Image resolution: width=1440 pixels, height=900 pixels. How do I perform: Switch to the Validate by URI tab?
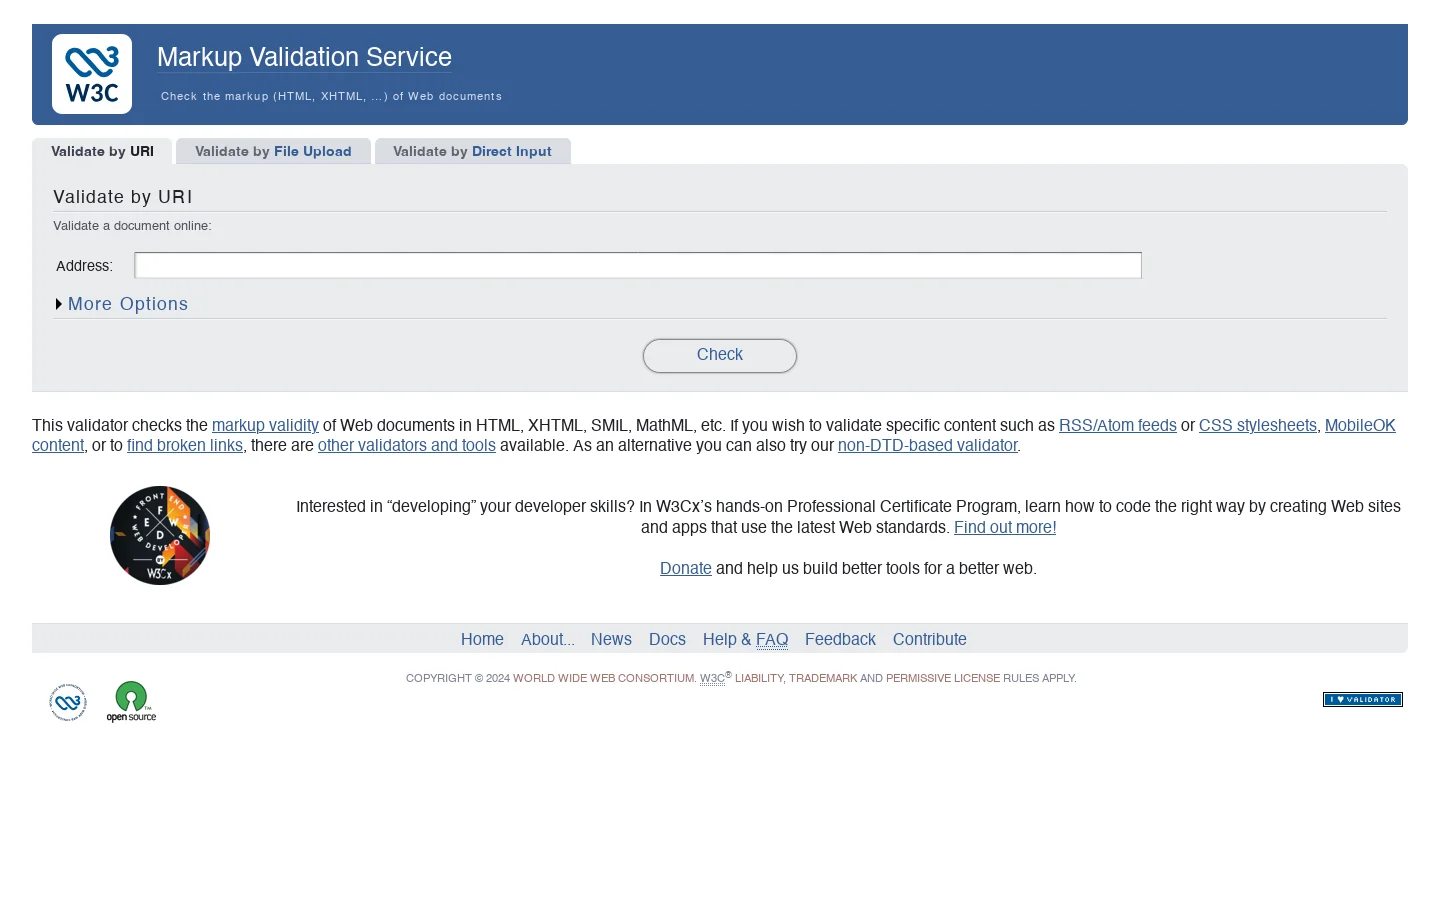pos(102,151)
